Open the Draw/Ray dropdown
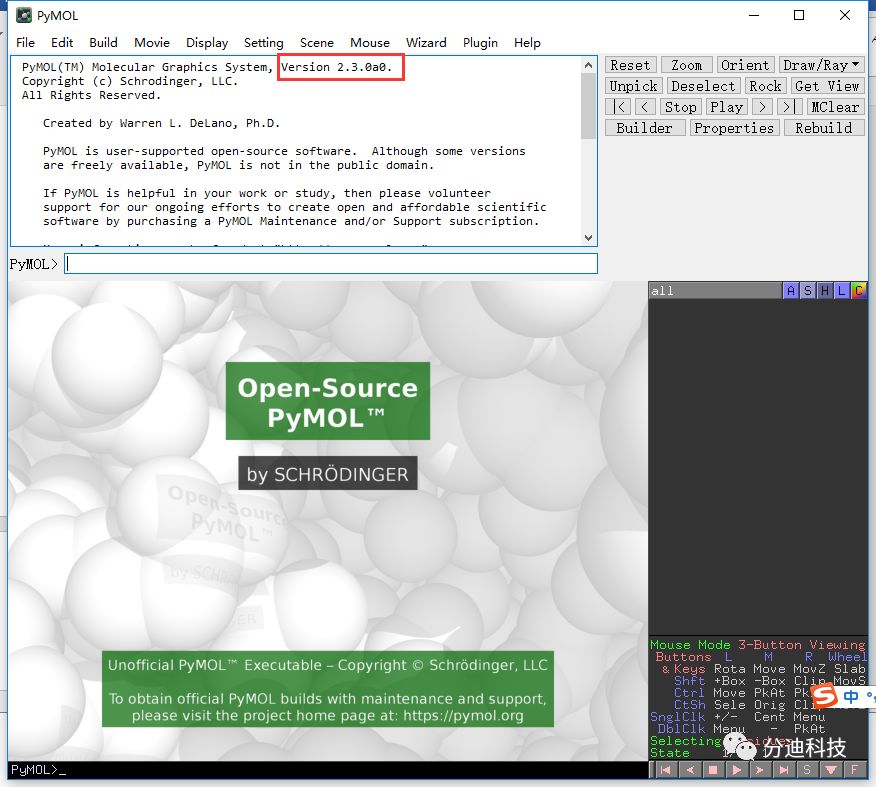Image resolution: width=876 pixels, height=787 pixels. (821, 65)
